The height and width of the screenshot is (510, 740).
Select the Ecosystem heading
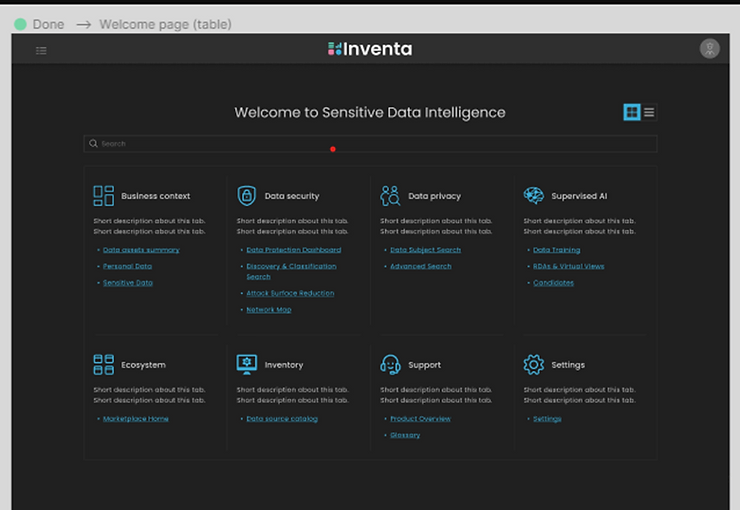tap(143, 365)
